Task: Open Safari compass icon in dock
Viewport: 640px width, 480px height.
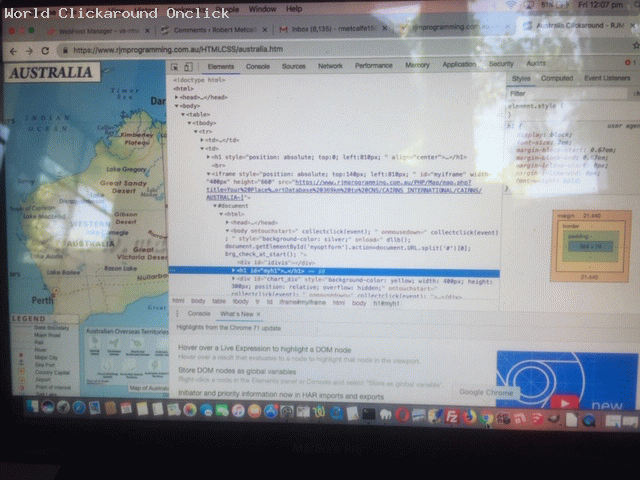Action: pos(79,408)
